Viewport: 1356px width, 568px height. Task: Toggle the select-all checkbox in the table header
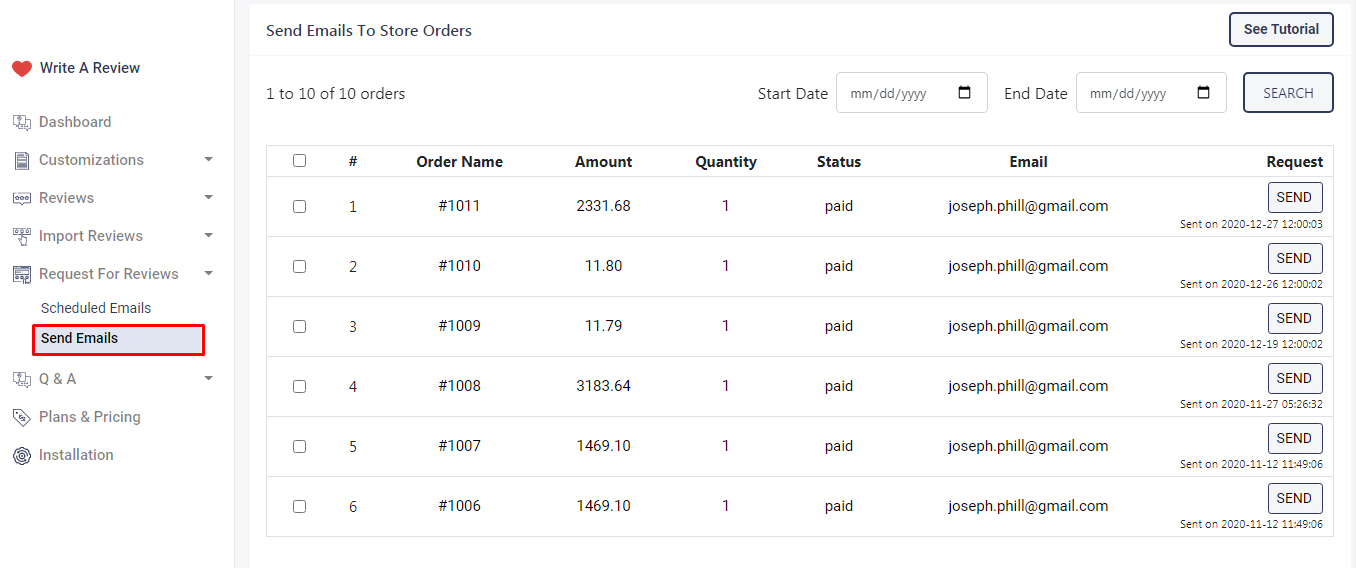[299, 161]
